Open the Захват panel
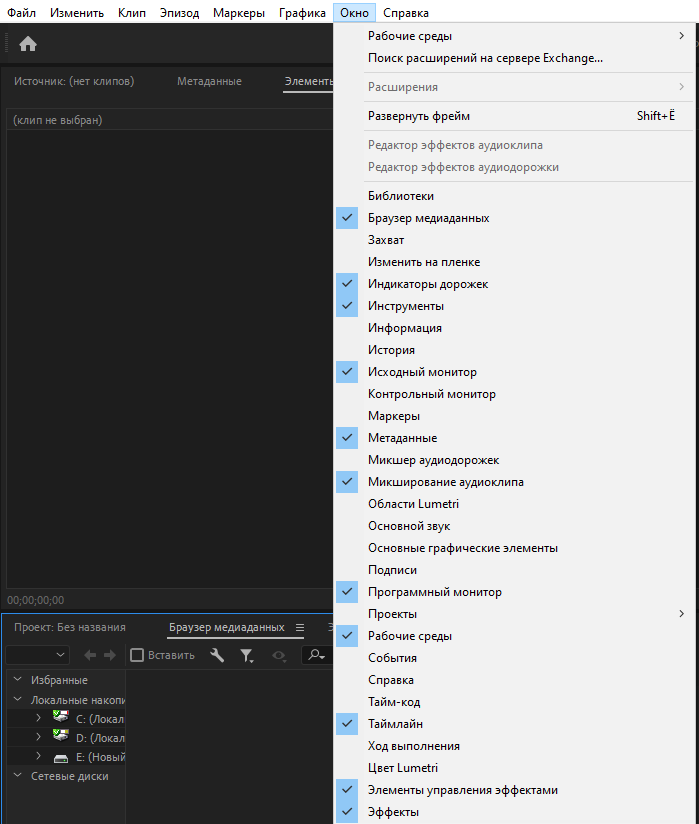The width and height of the screenshot is (699, 824). tap(513, 240)
